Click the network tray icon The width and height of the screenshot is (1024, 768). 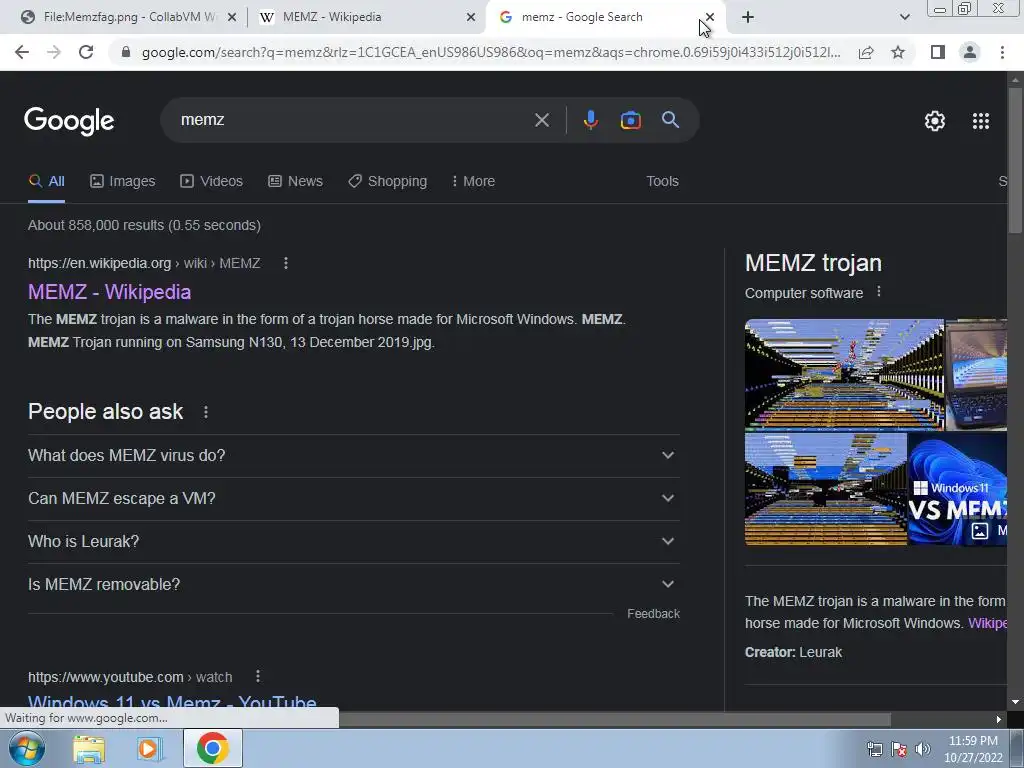click(874, 749)
